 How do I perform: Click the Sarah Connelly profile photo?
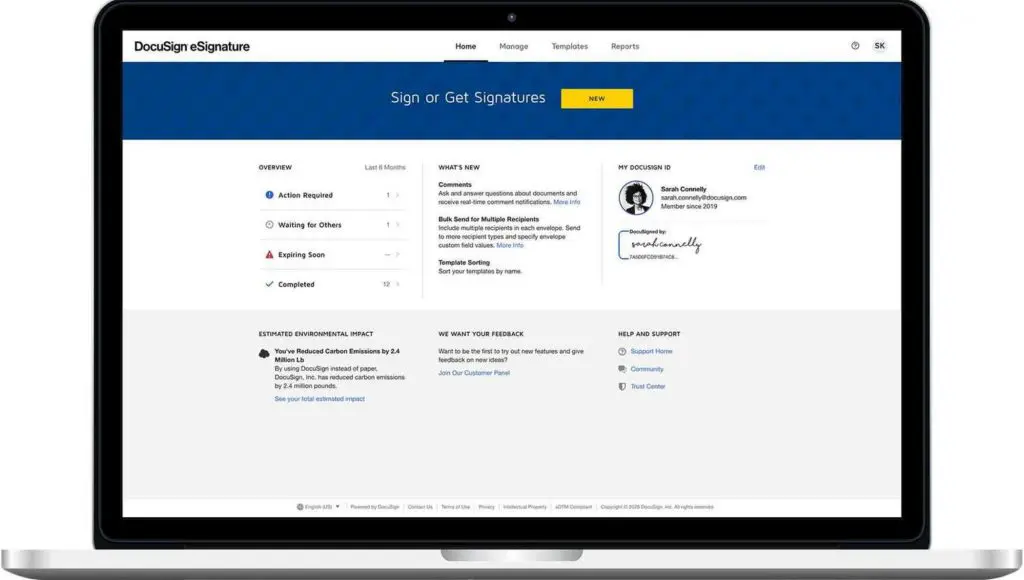point(636,198)
